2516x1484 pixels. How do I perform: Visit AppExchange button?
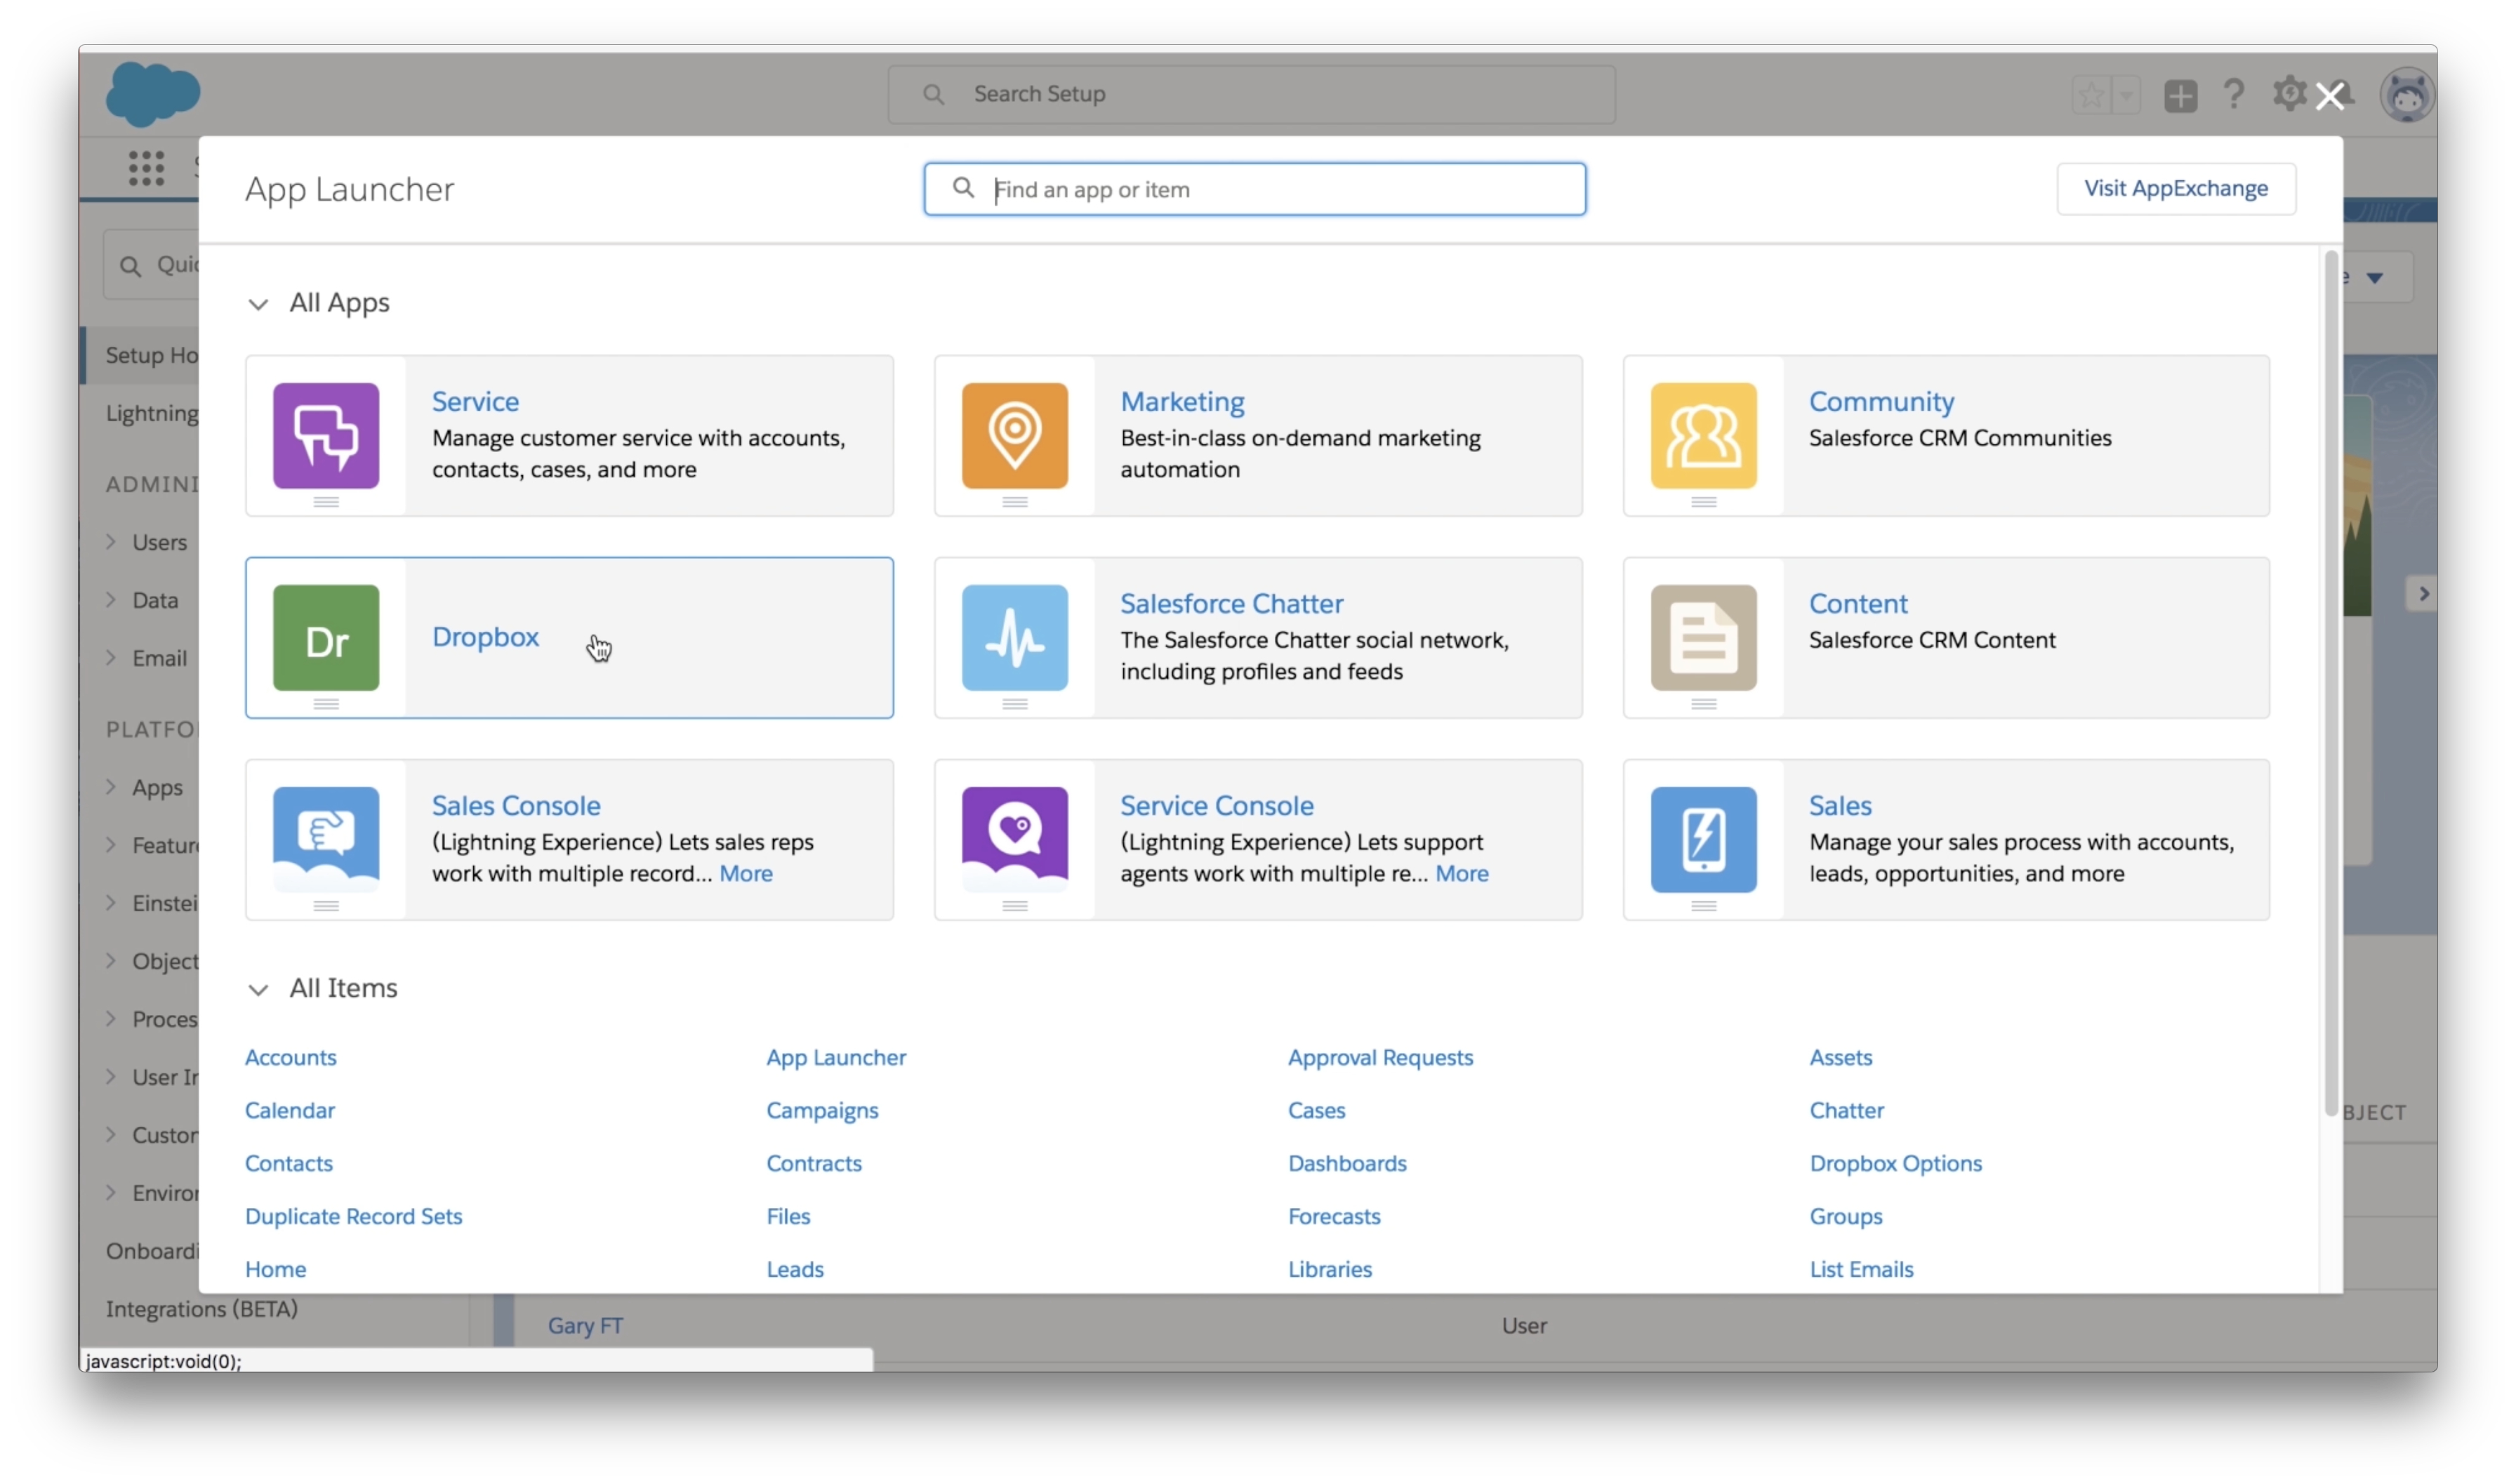pos(2175,188)
